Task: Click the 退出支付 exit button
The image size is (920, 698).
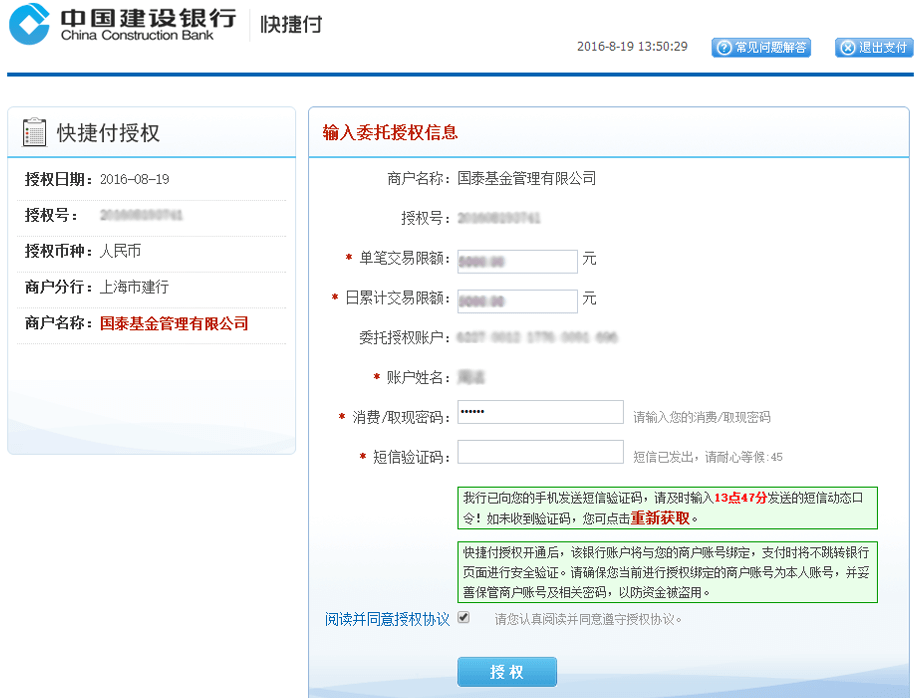Action: tap(874, 48)
